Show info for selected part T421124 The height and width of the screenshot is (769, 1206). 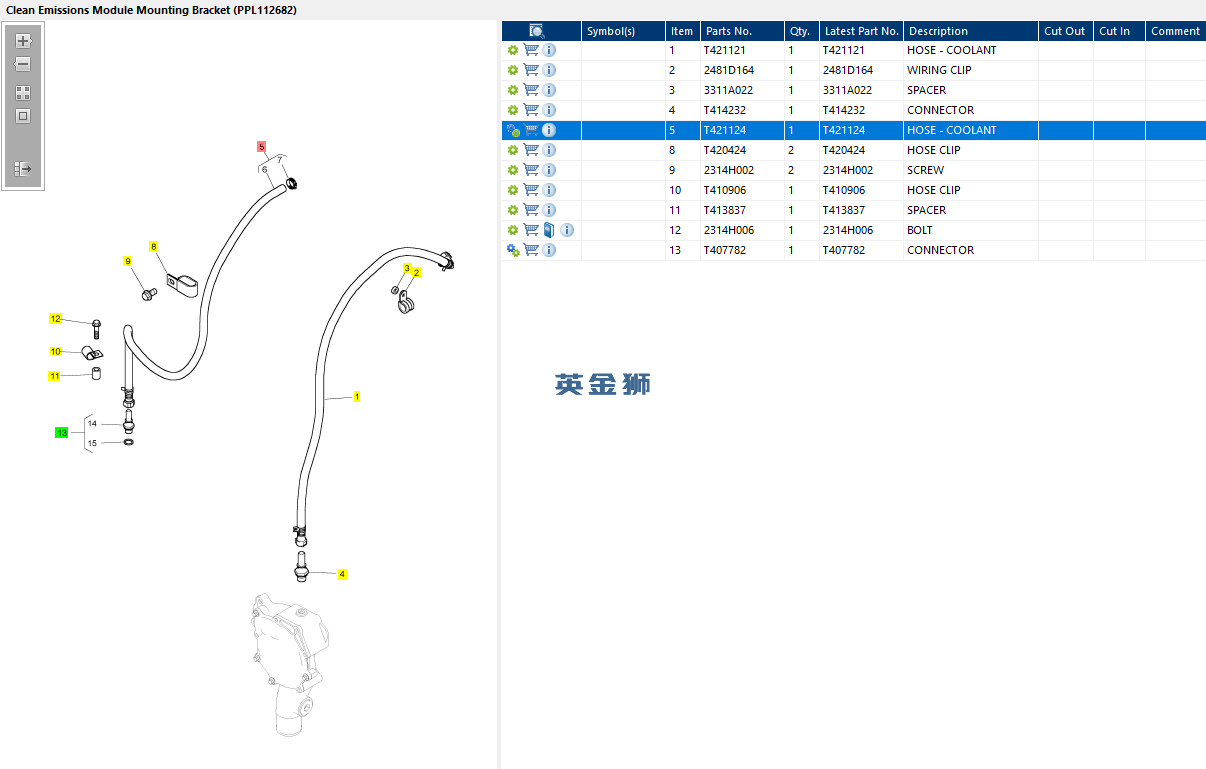549,130
